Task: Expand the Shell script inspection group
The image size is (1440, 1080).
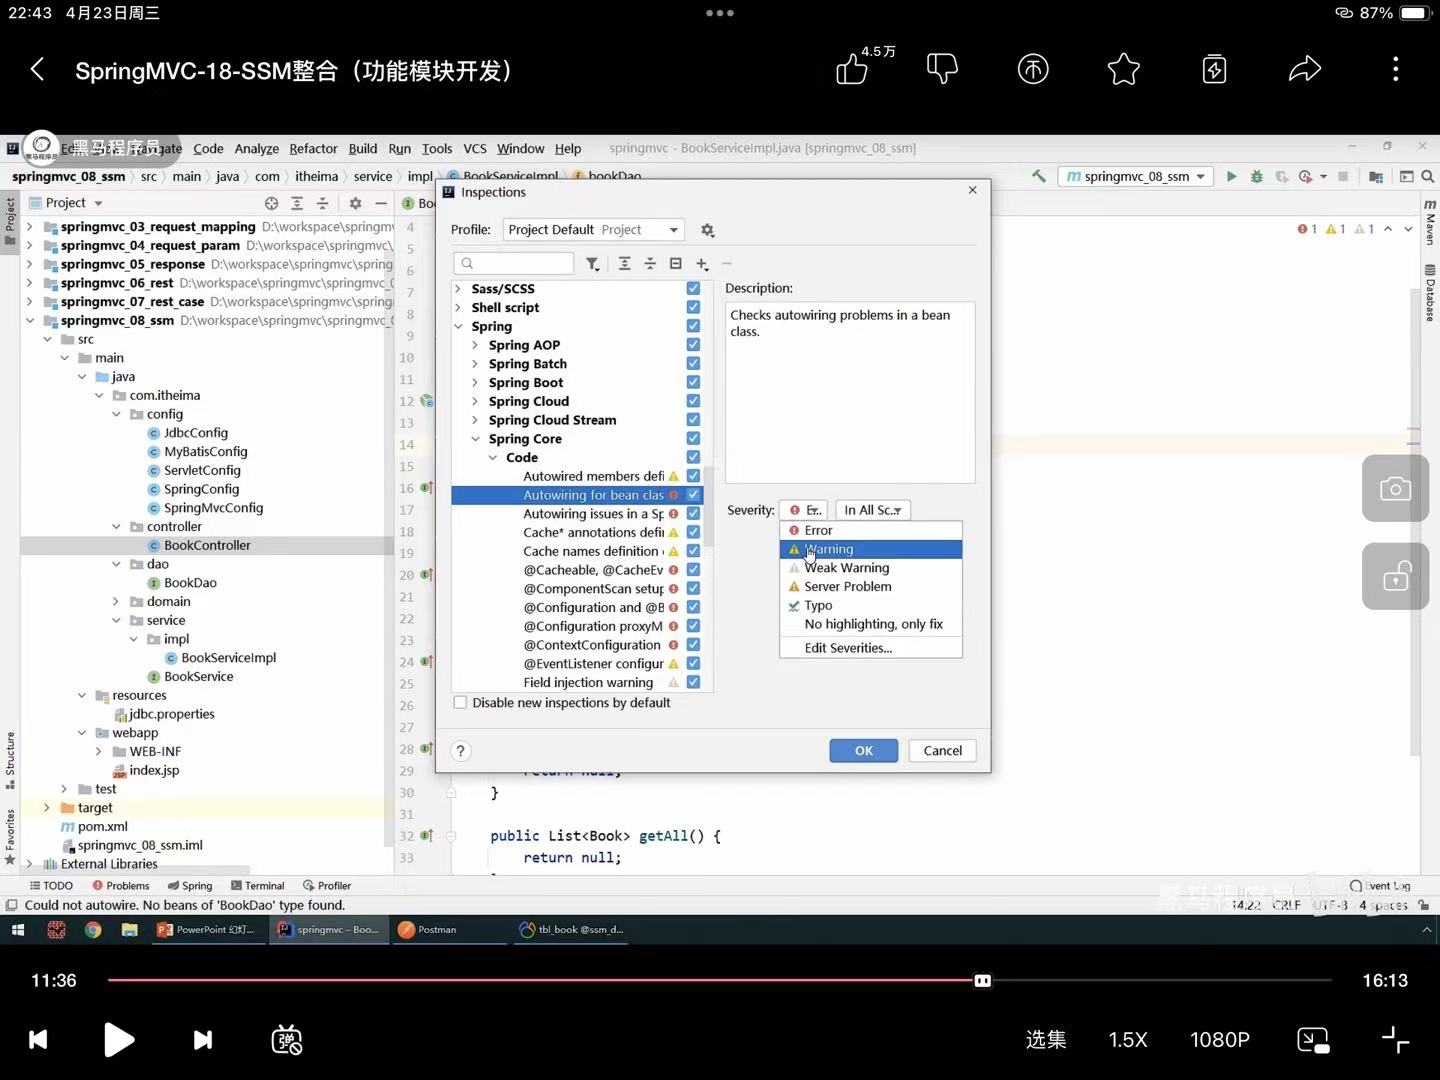Action: click(x=458, y=308)
